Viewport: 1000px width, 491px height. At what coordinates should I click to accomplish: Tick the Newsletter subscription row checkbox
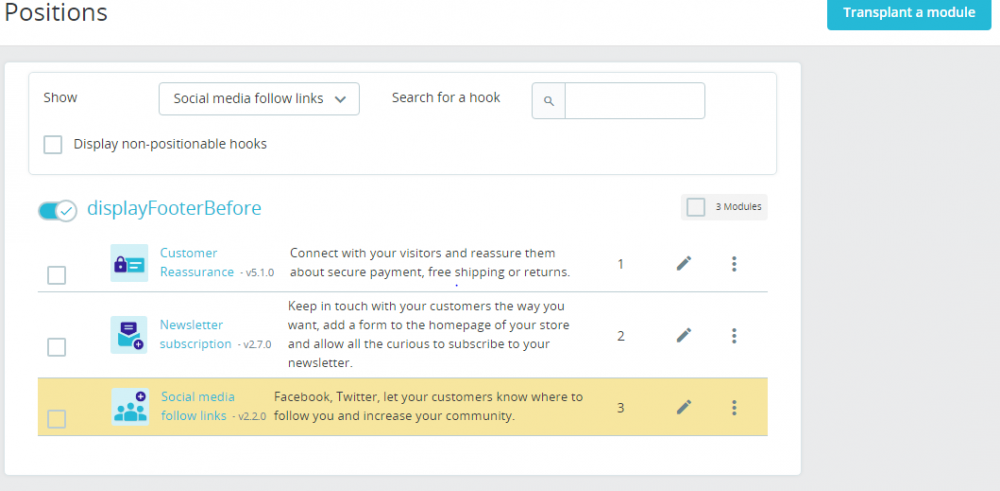pos(57,347)
